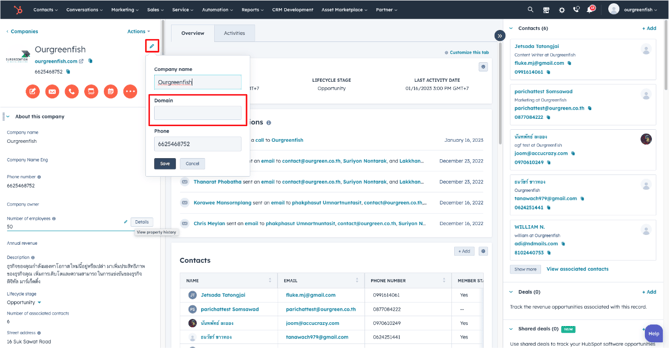
Task: Click the pencil icon next to Number of employees
Action: click(x=125, y=221)
